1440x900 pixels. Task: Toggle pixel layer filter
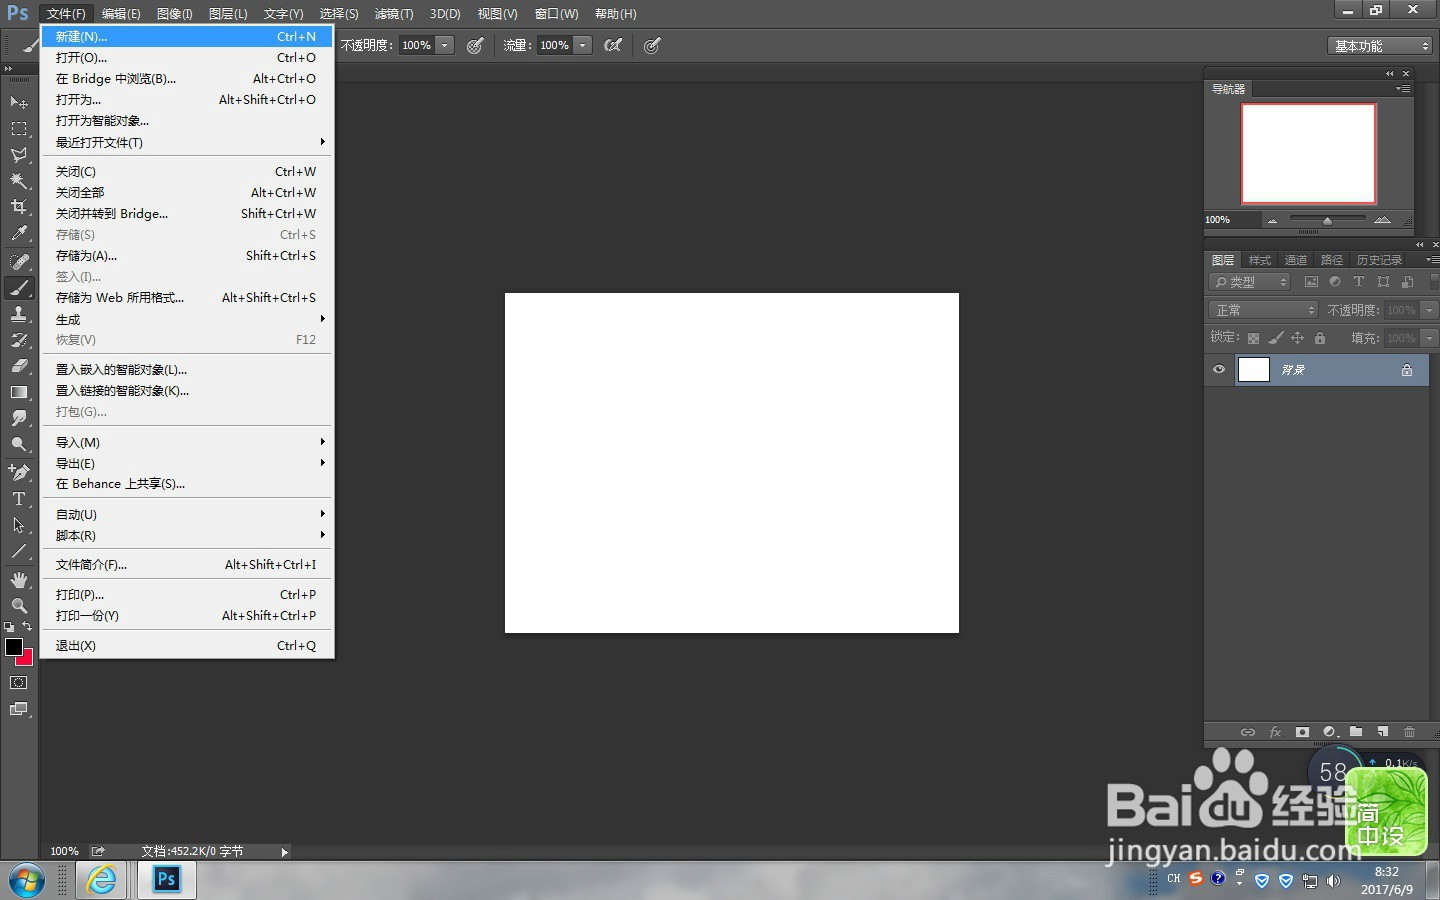1311,282
